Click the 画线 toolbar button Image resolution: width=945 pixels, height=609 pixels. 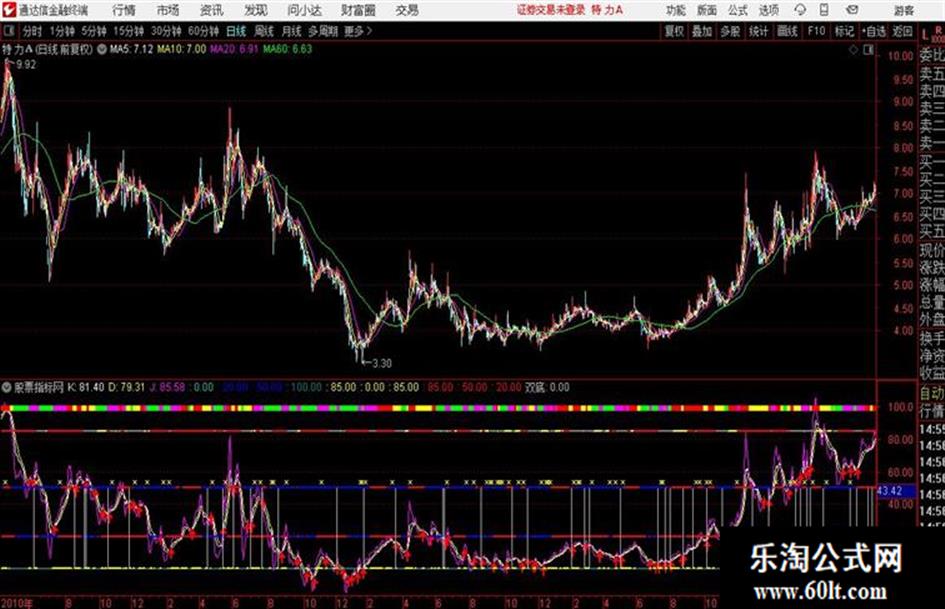click(787, 31)
